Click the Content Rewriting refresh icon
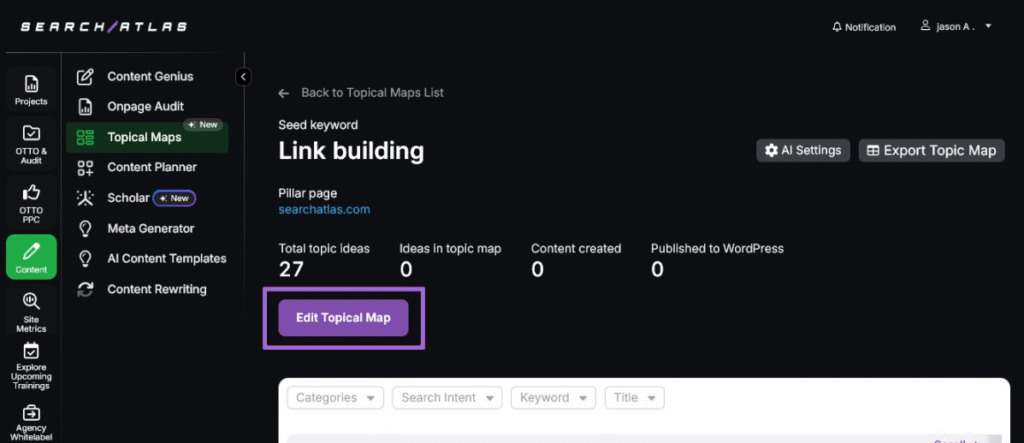This screenshot has width=1024, height=443. point(86,289)
